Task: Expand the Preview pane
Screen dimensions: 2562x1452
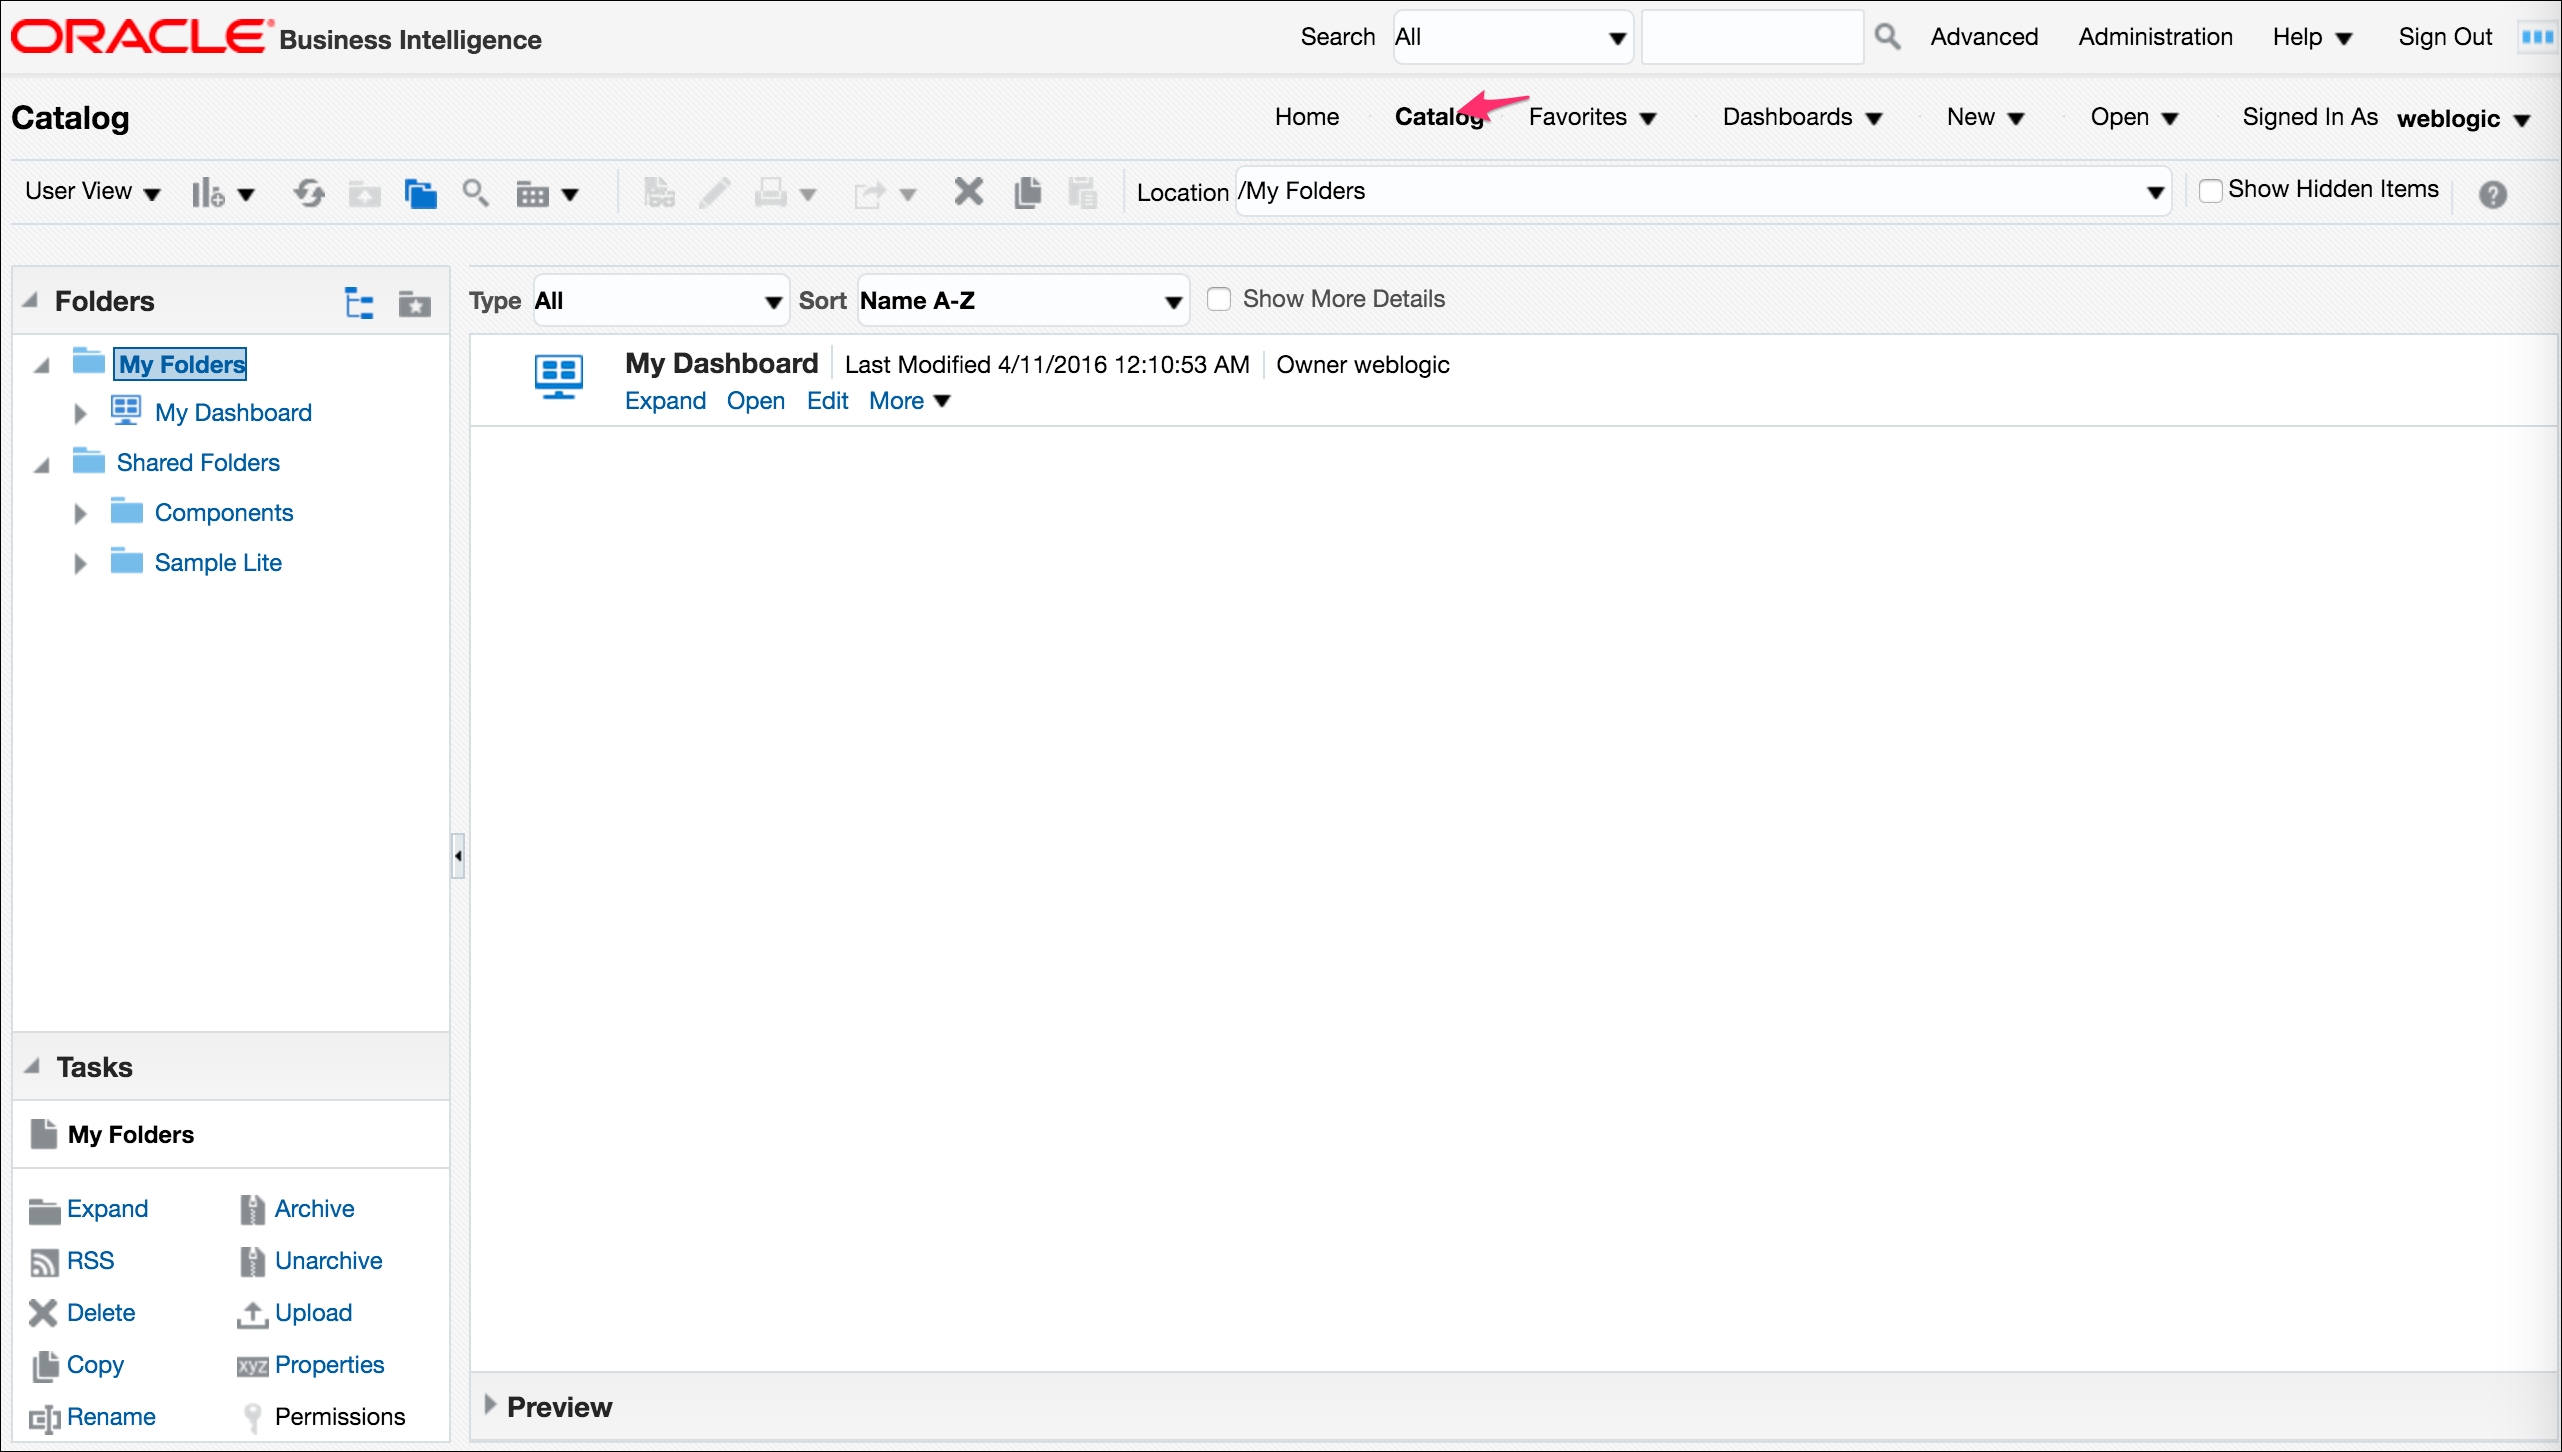Action: pos(490,1404)
